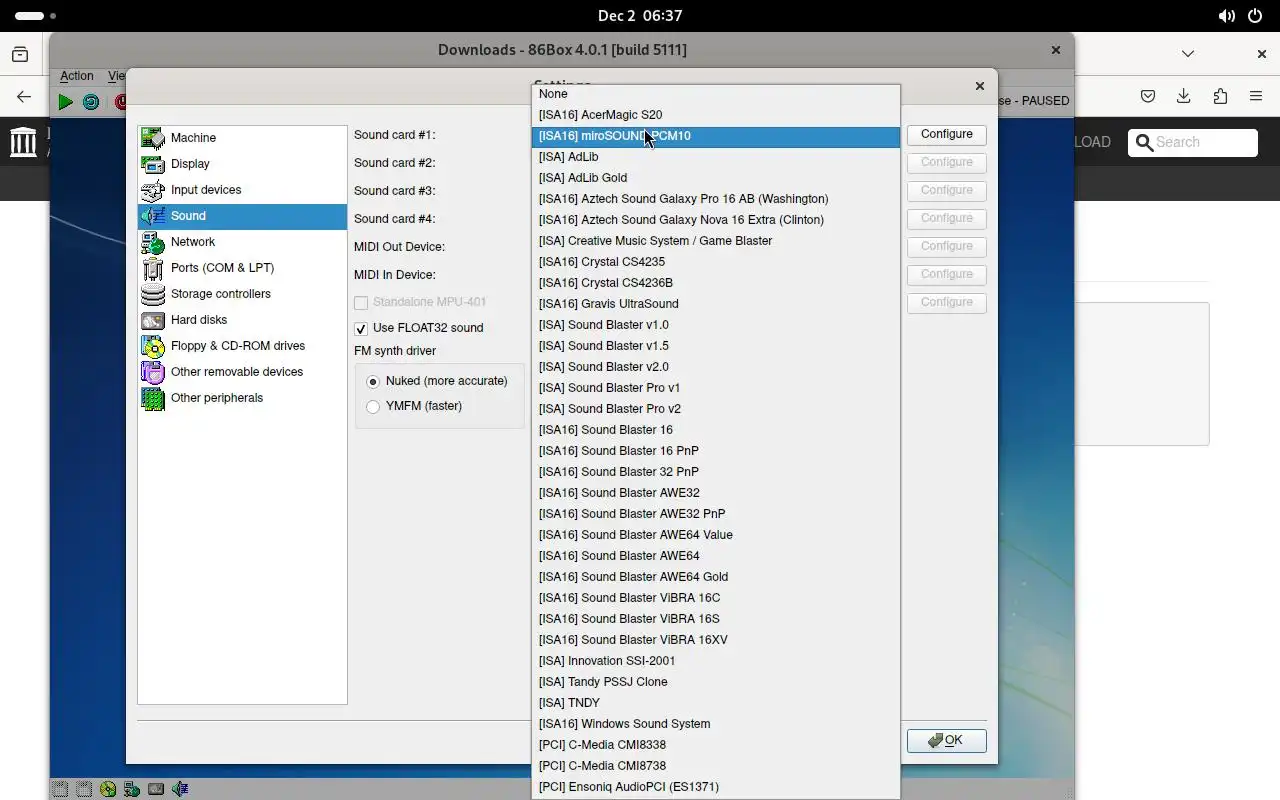1280x800 pixels.
Task: Select [ISA] Innovation SSI-2001
Action: tap(716, 661)
